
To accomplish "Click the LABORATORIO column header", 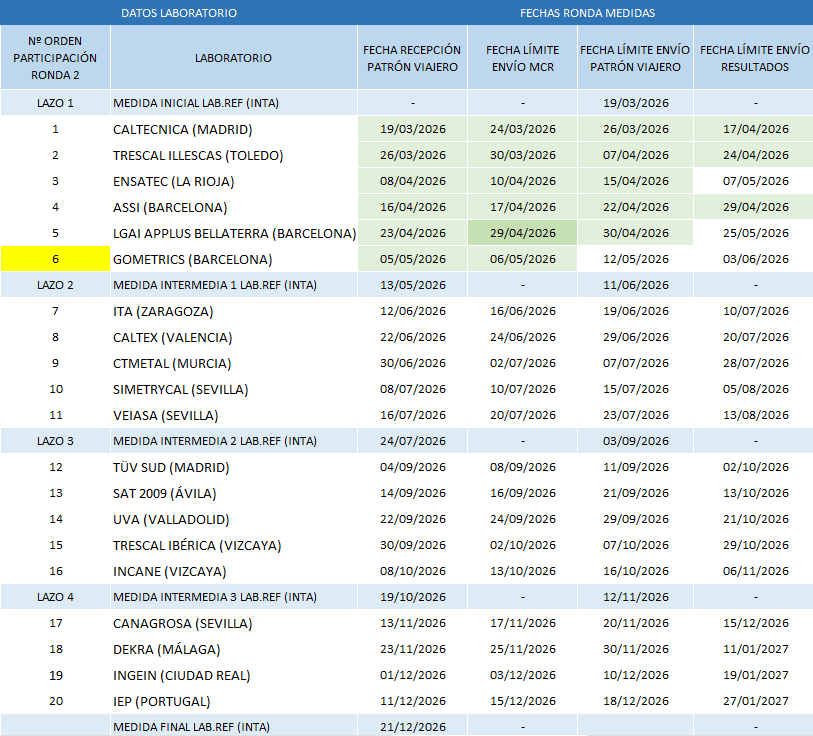I will [233, 58].
